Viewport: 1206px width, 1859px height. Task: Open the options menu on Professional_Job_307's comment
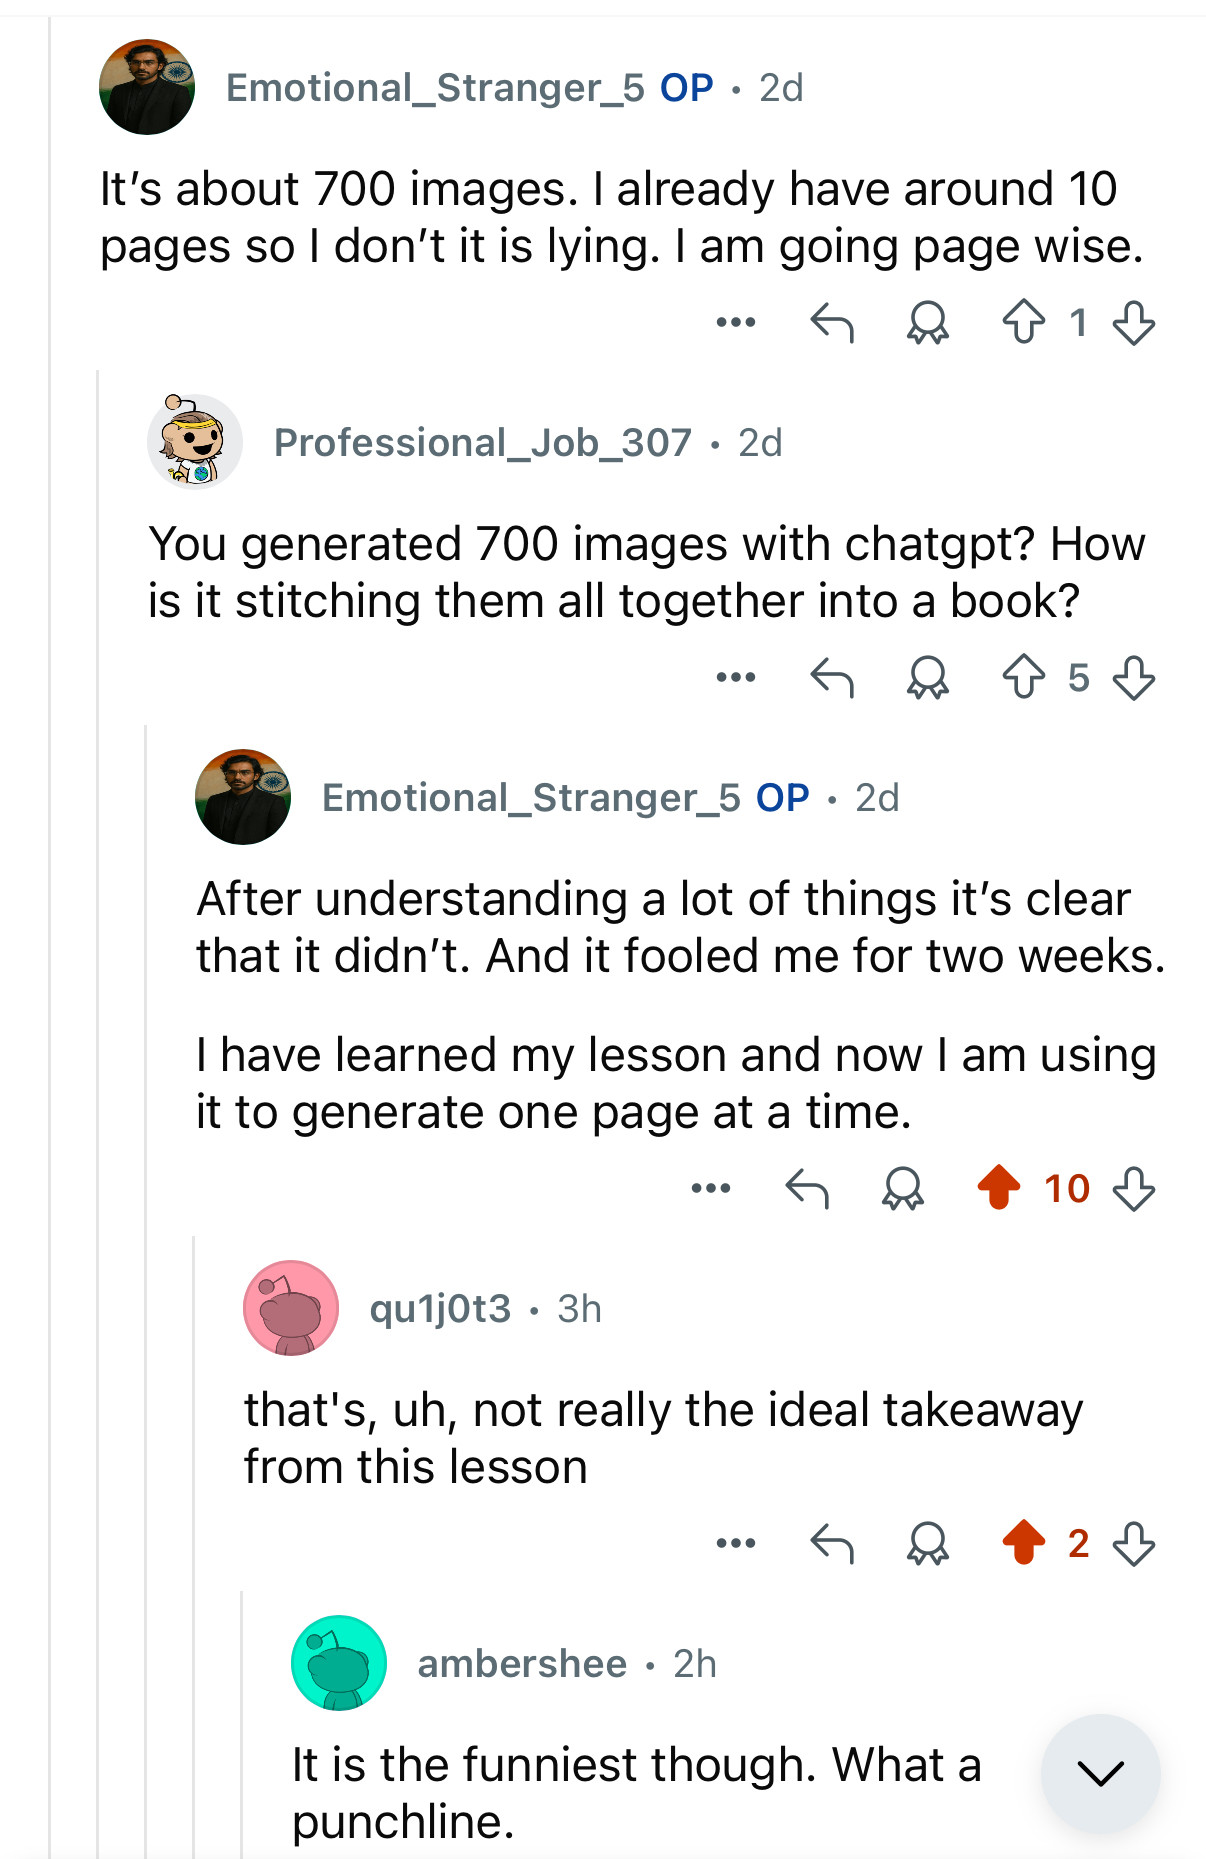pos(737,678)
